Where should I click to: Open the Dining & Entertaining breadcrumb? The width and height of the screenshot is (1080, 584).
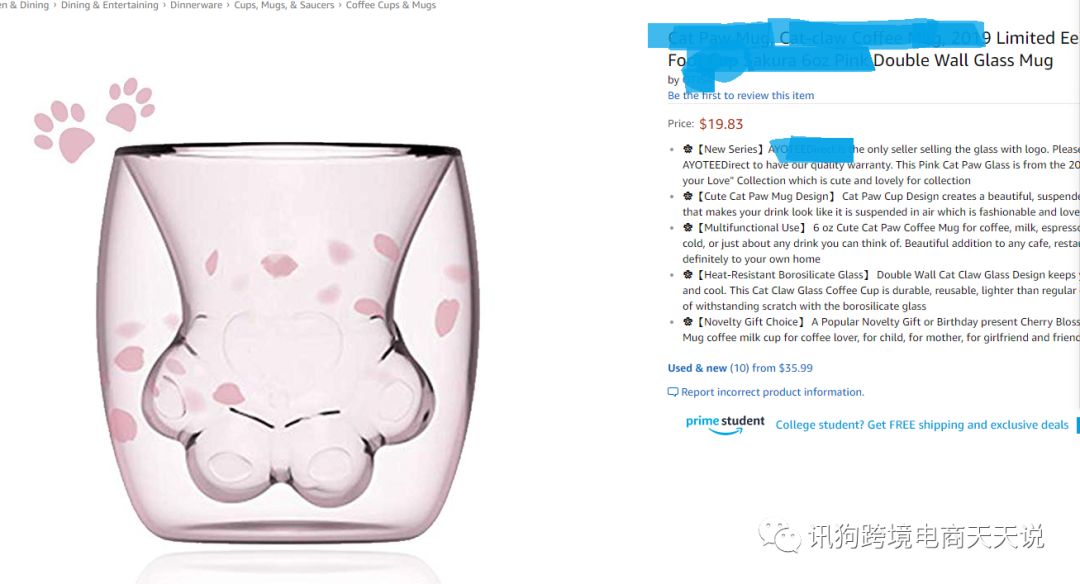point(110,5)
